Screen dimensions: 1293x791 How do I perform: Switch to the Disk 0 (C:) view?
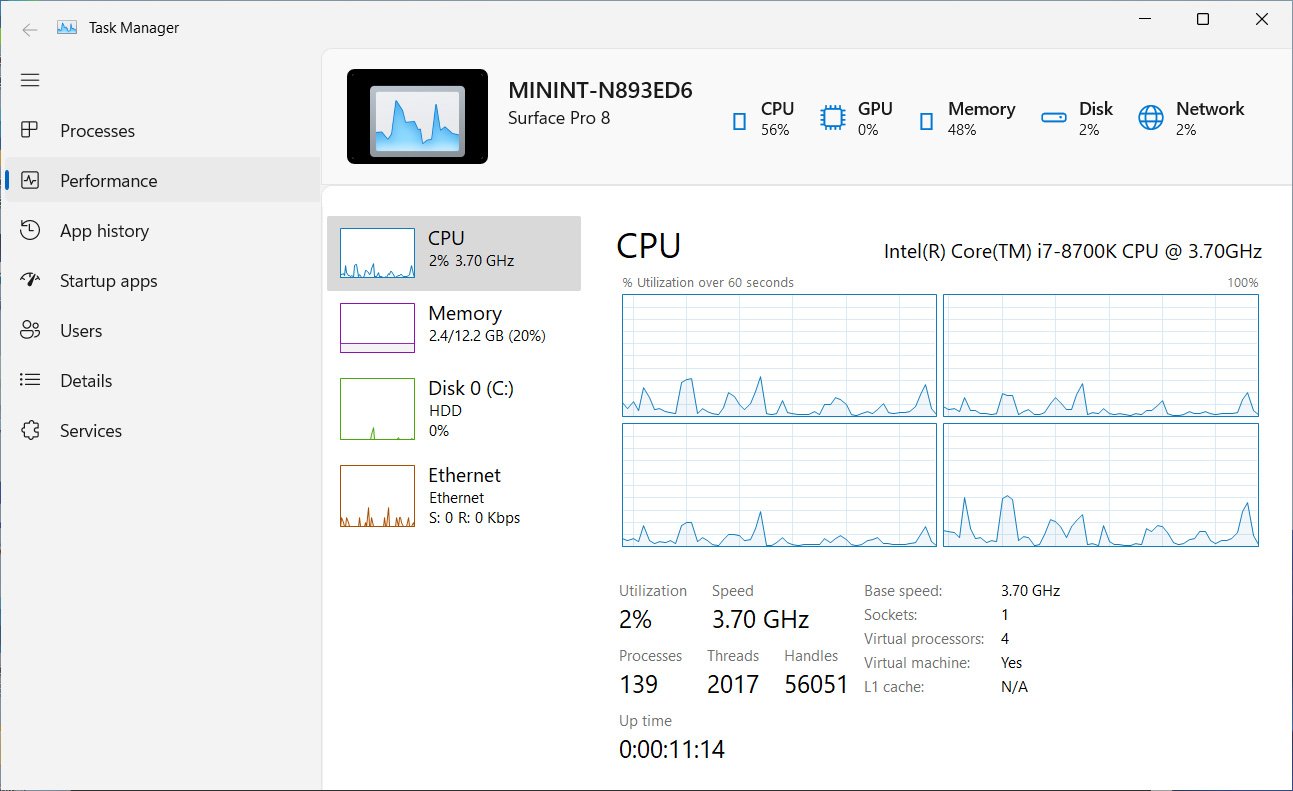coord(455,408)
